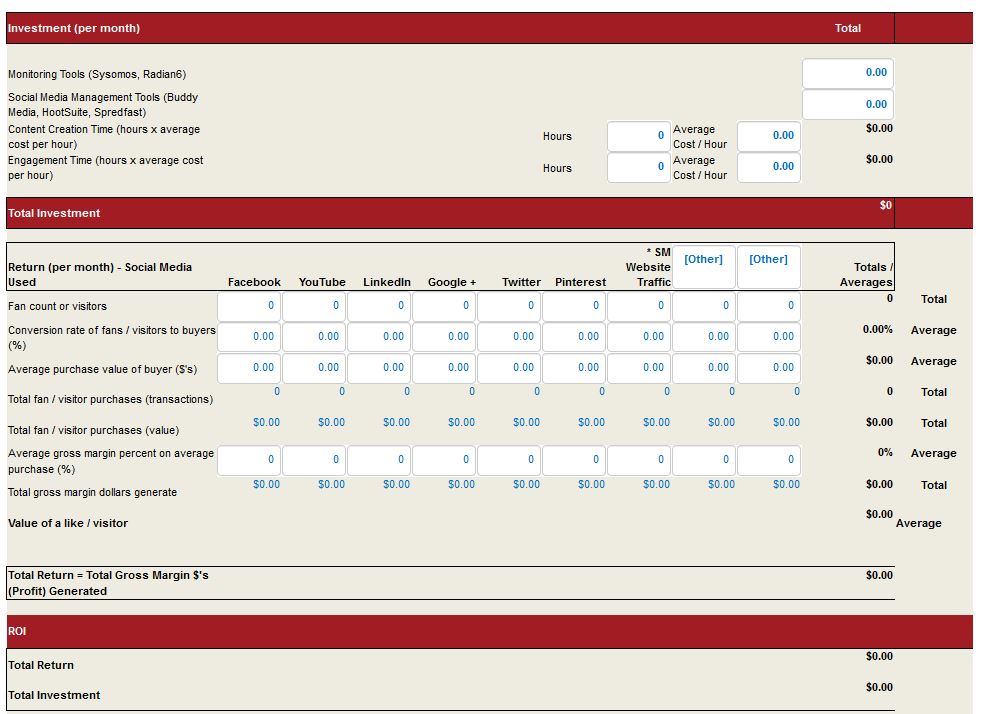The image size is (985, 714).
Task: Click SM Website Traffic conversion rate field
Action: (638, 337)
